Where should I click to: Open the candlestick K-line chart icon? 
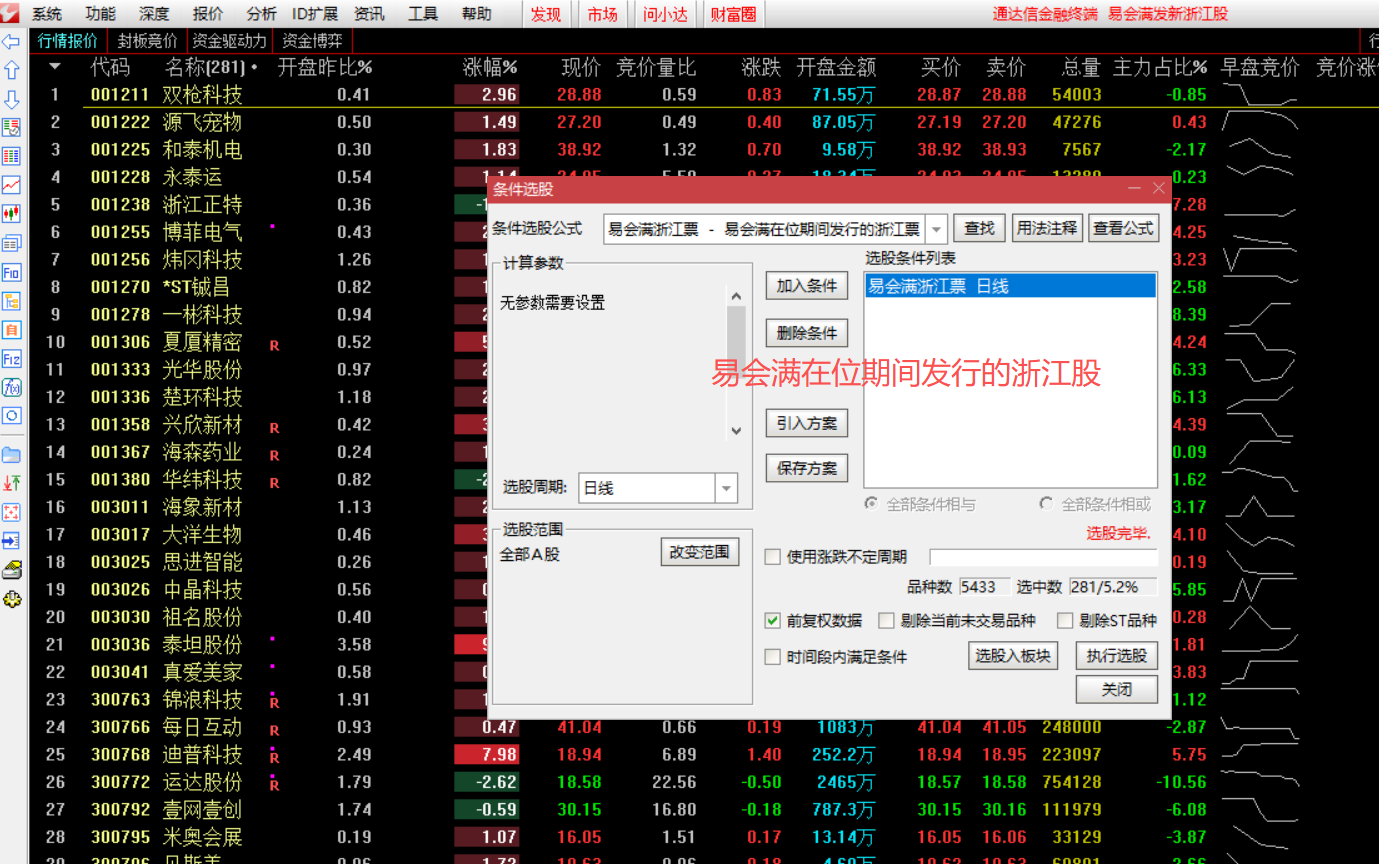pos(11,214)
